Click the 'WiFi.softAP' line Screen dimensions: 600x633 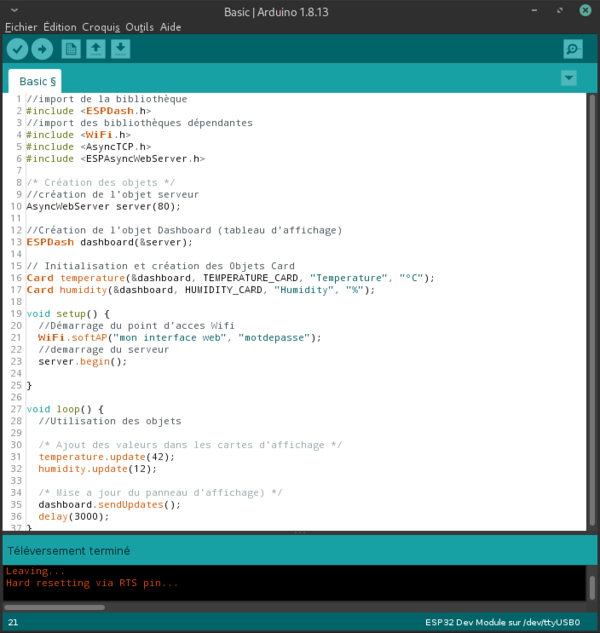(180, 338)
